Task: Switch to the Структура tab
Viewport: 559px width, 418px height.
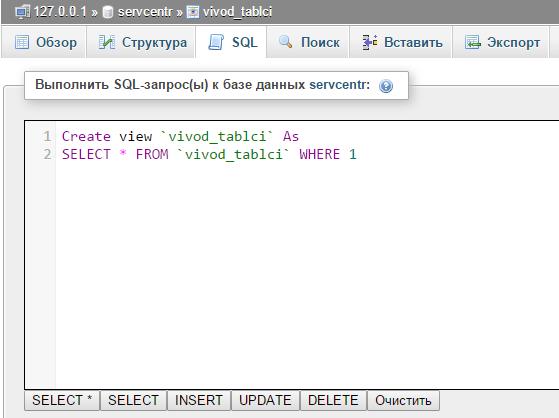Action: 141,42
